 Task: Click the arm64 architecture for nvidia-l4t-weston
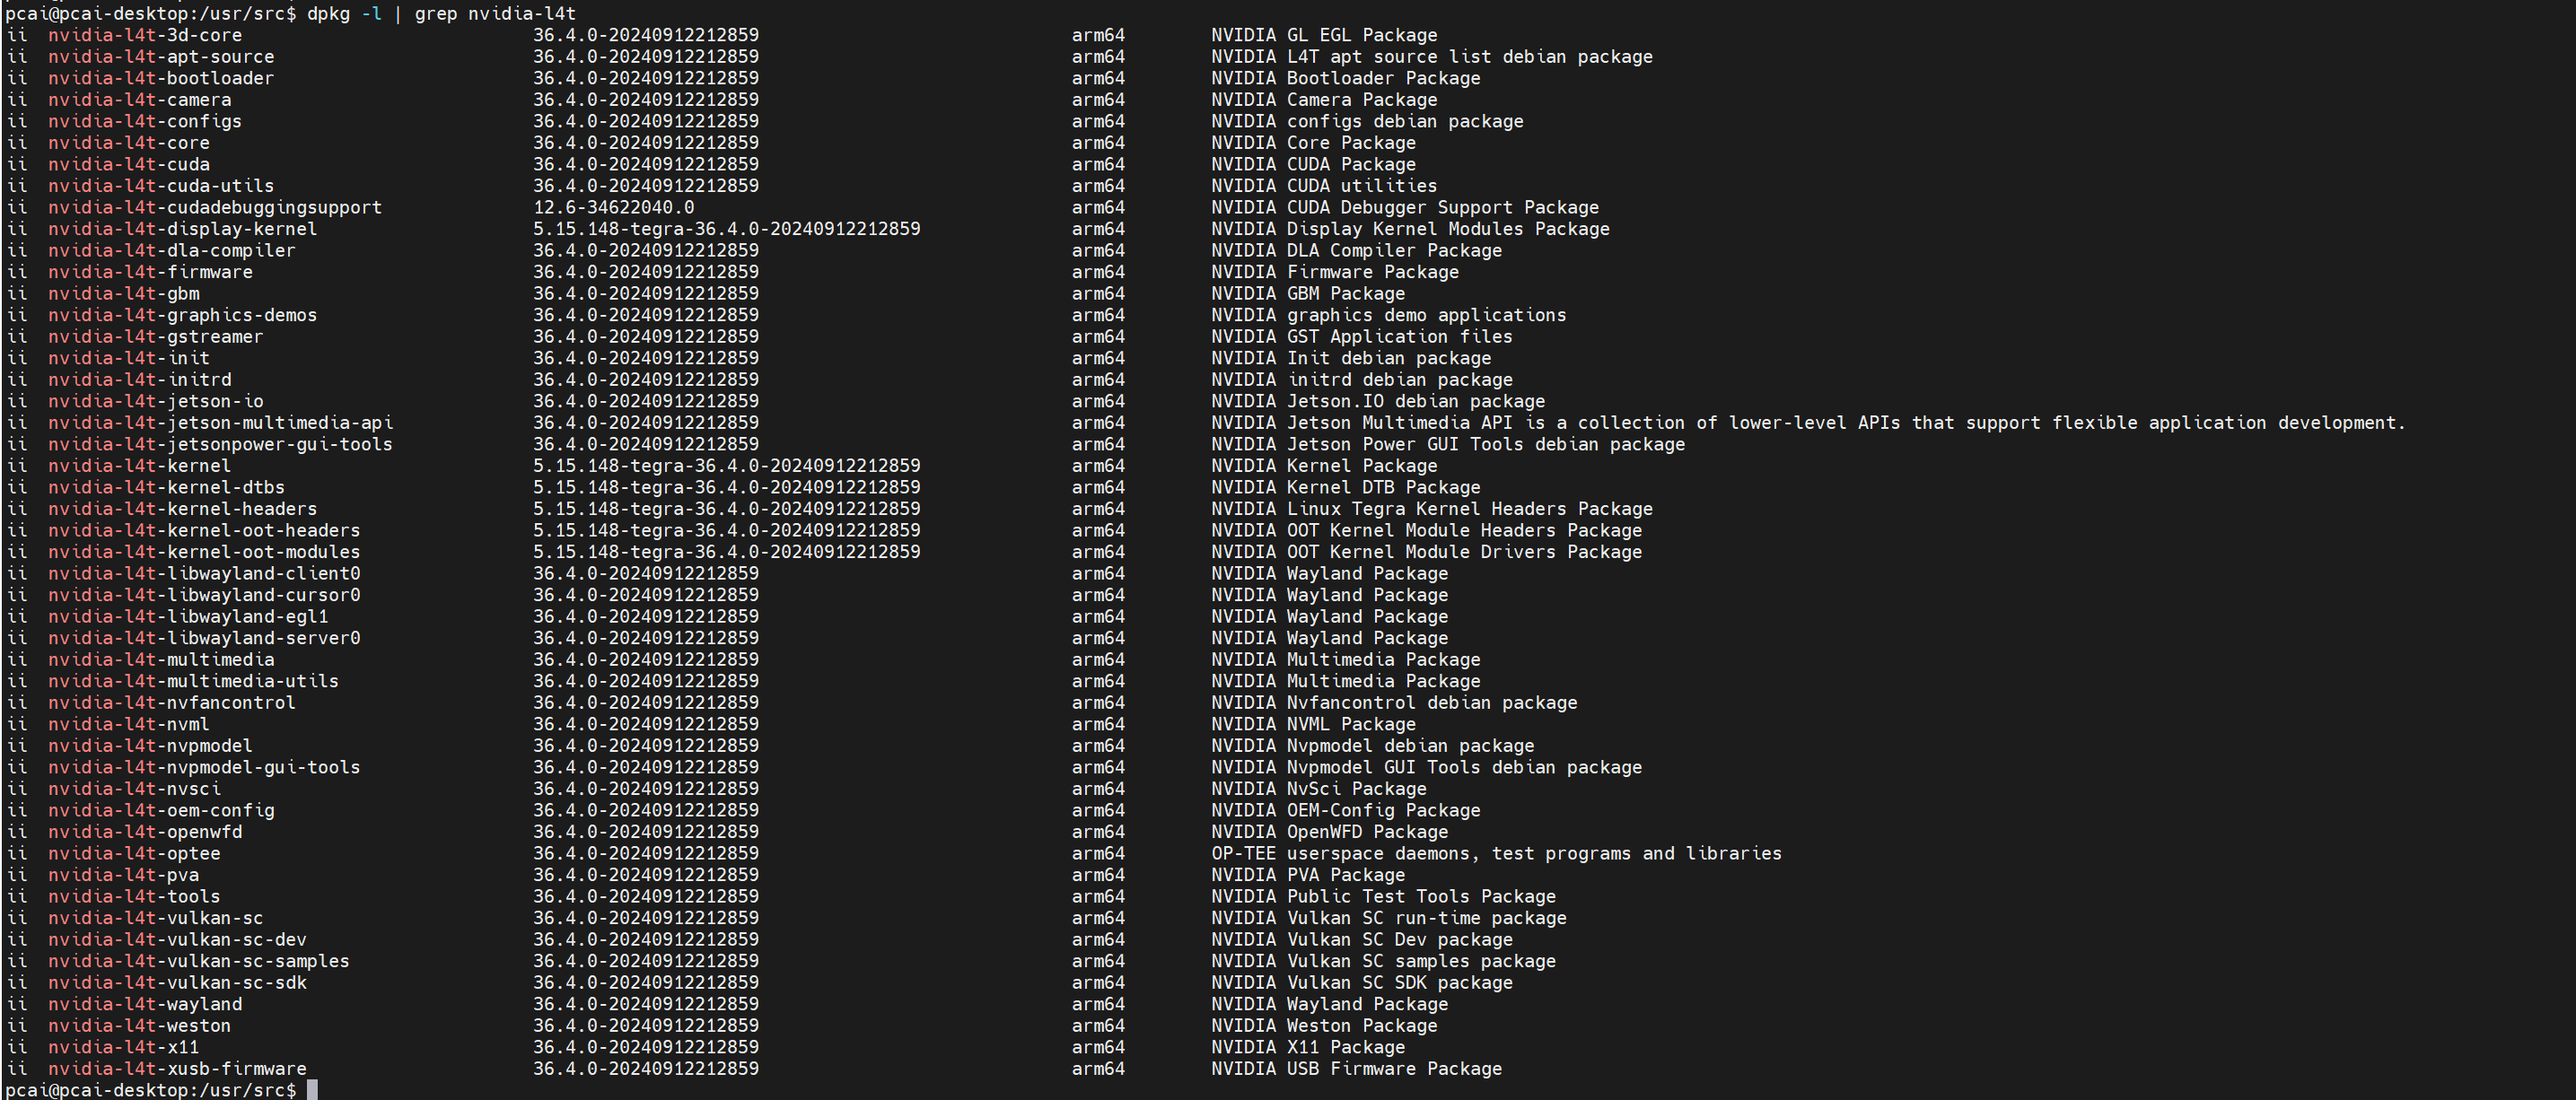(1098, 1026)
